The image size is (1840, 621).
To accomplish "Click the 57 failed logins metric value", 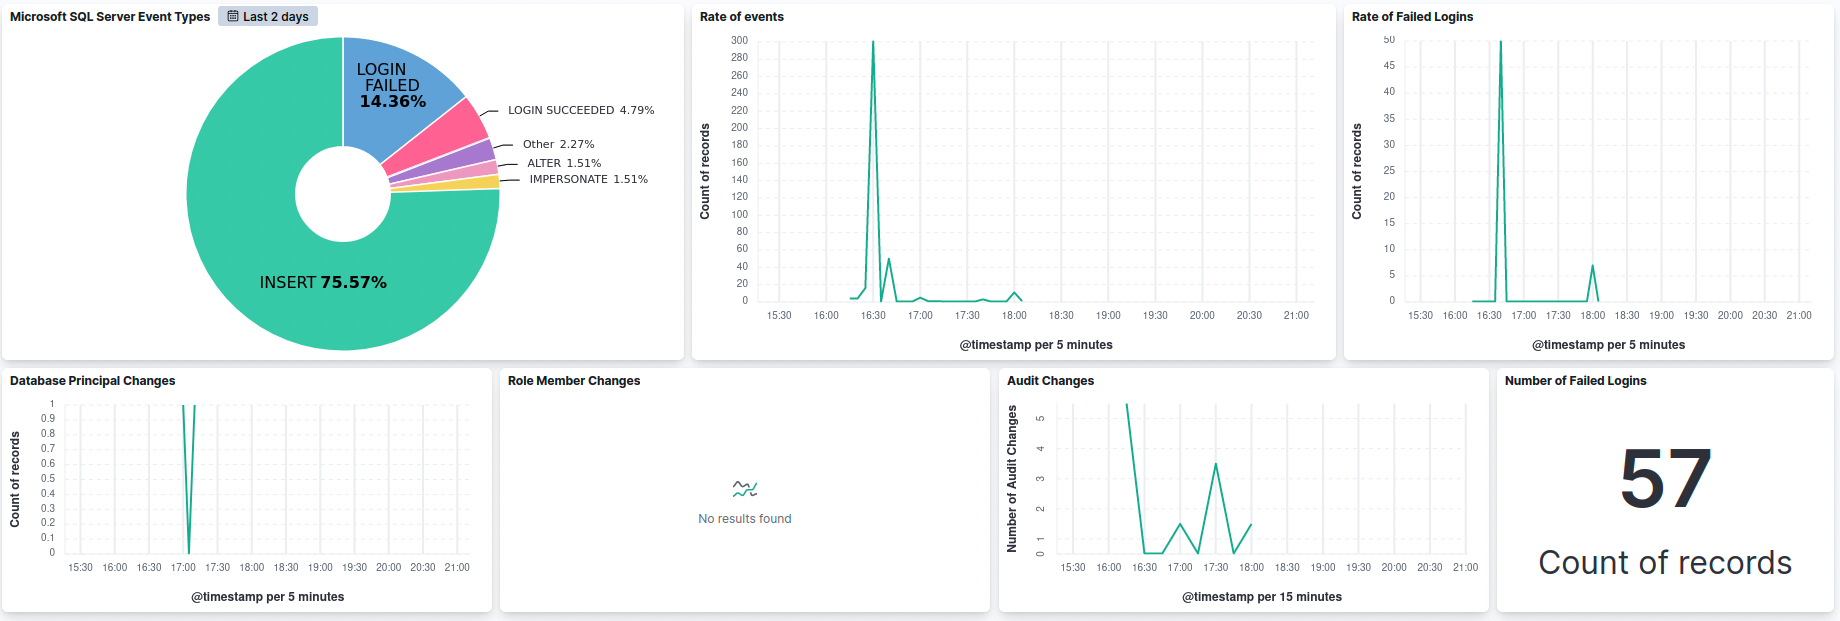I will point(1665,480).
